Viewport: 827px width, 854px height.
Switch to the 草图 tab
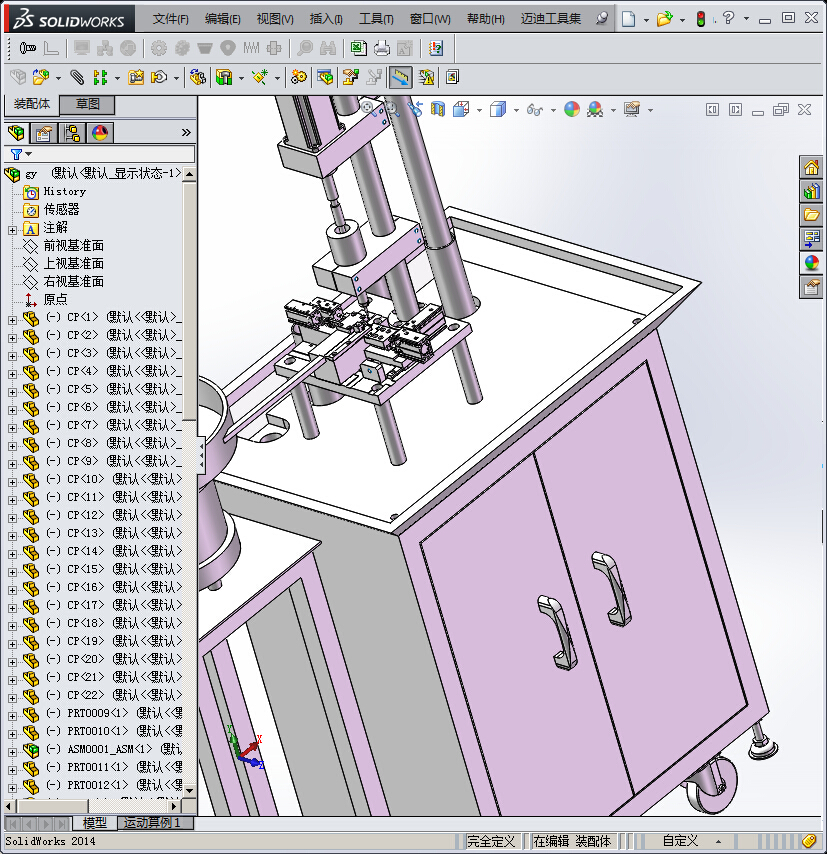coord(88,104)
